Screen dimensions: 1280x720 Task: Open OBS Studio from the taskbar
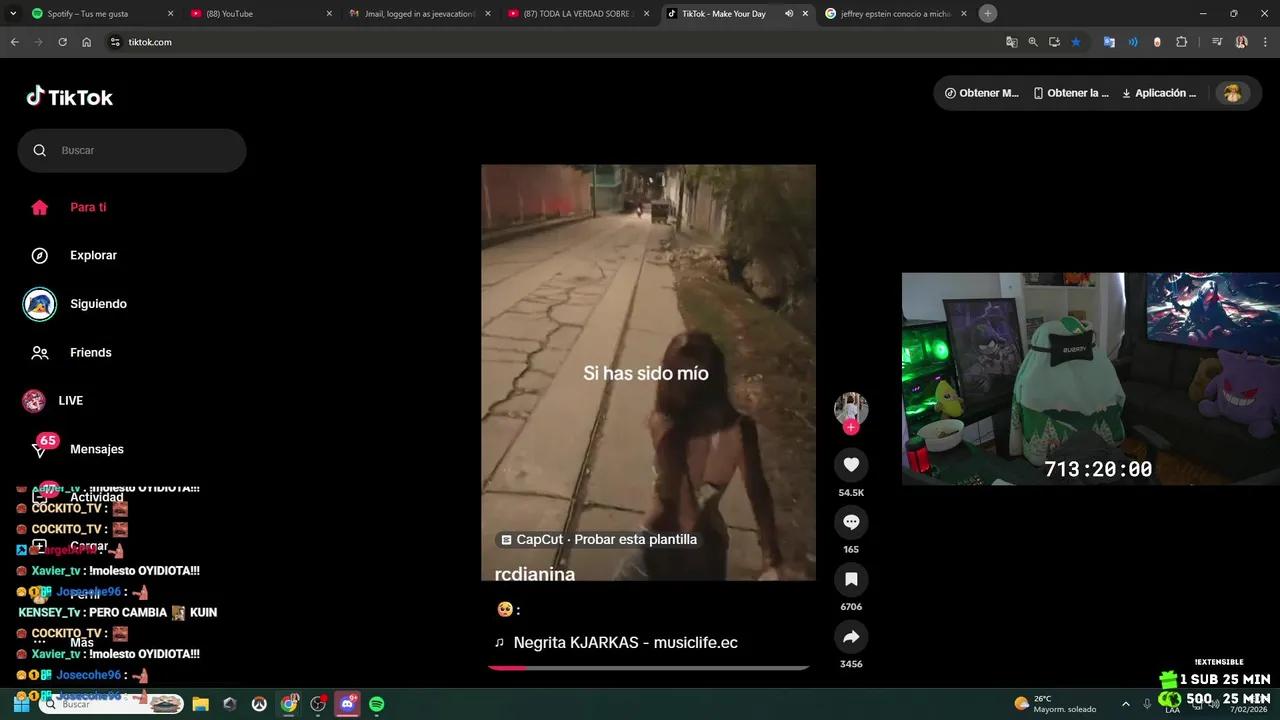click(318, 704)
